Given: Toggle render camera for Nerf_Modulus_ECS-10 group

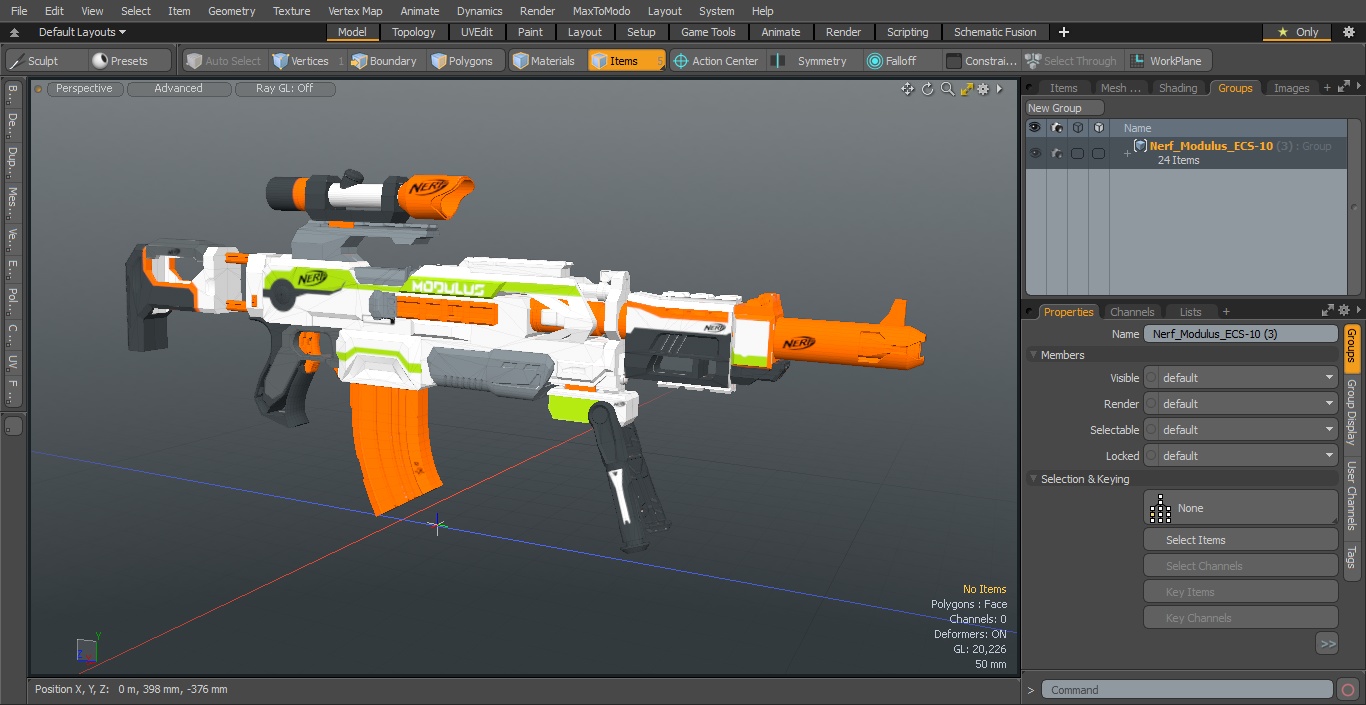Looking at the screenshot, I should coord(1056,153).
